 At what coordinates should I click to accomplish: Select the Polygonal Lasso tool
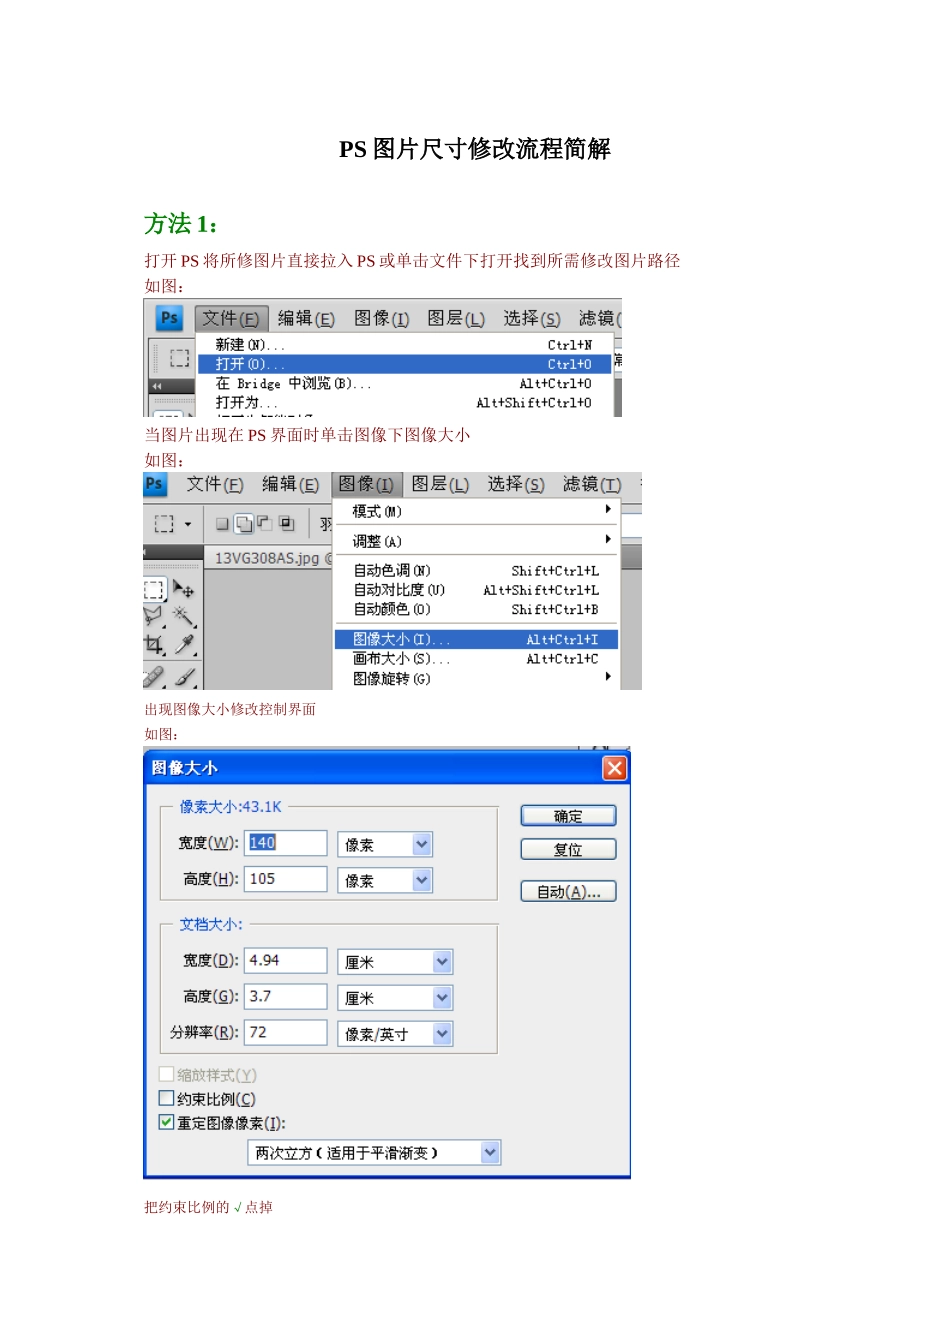153,616
